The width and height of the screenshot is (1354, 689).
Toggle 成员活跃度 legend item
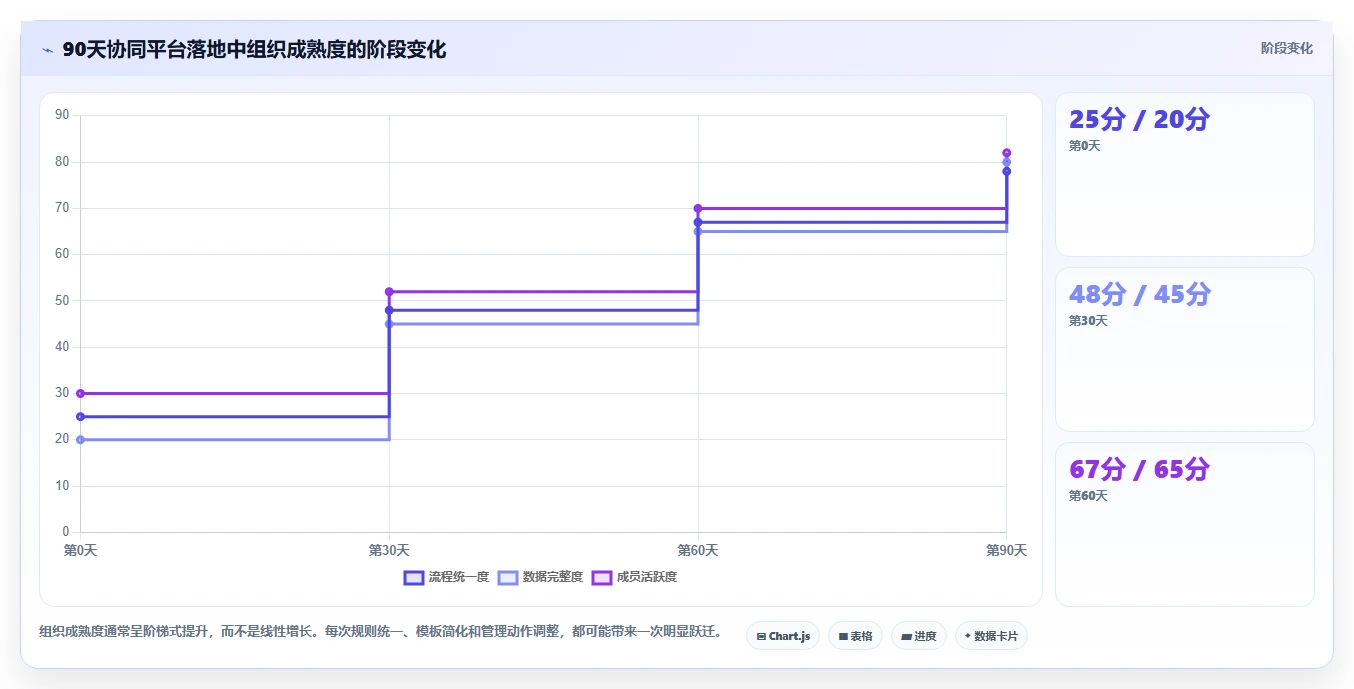[634, 577]
